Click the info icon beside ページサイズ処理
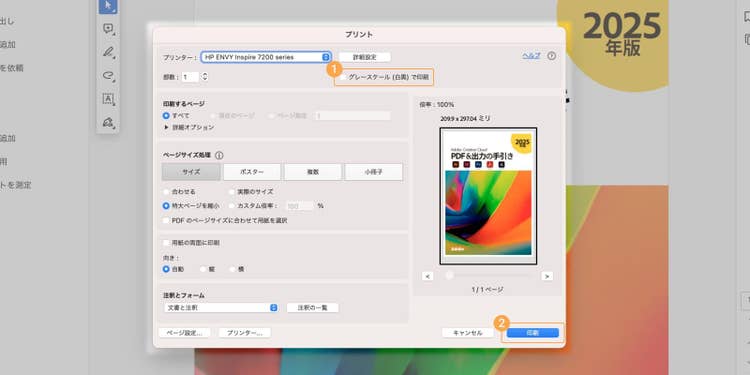750x375 pixels. (219, 155)
